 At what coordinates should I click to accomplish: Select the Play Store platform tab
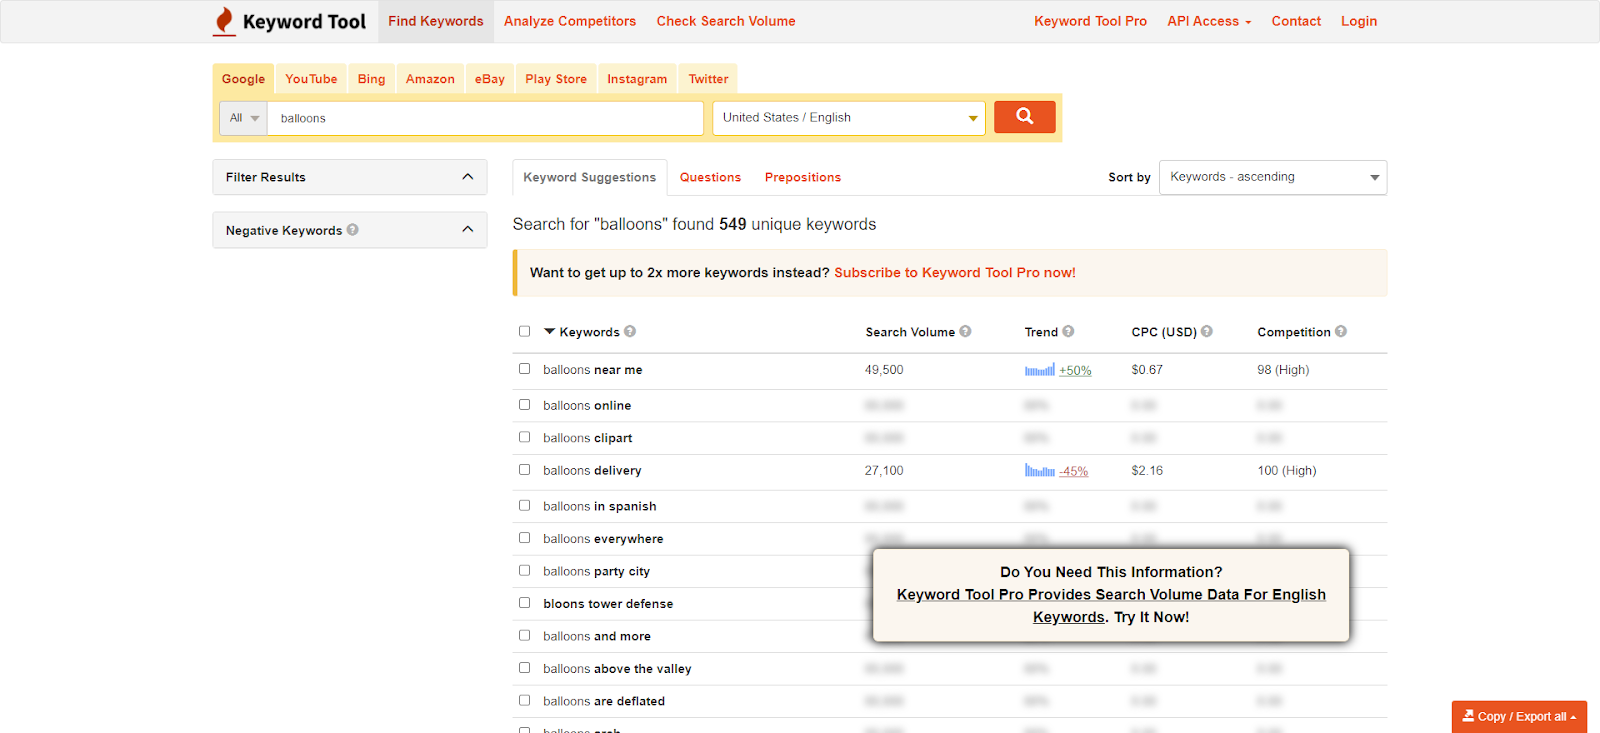coord(556,79)
